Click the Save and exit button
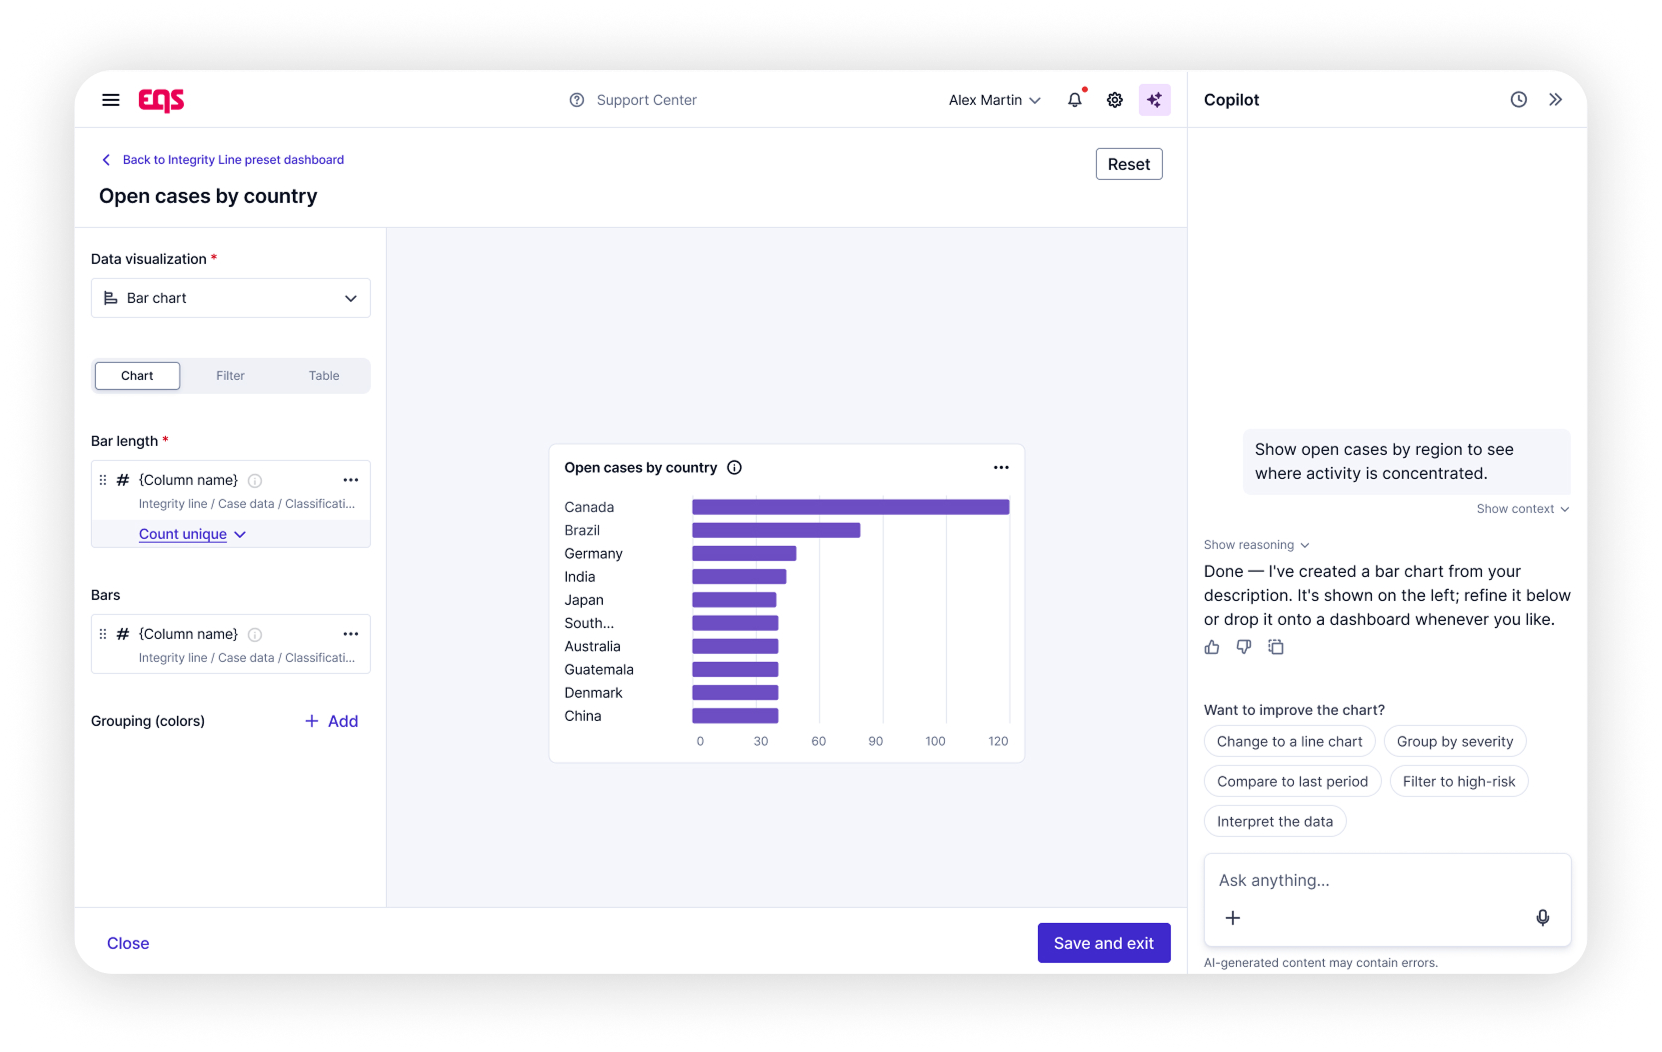Screen dimensions: 1662x1052 [1104, 943]
